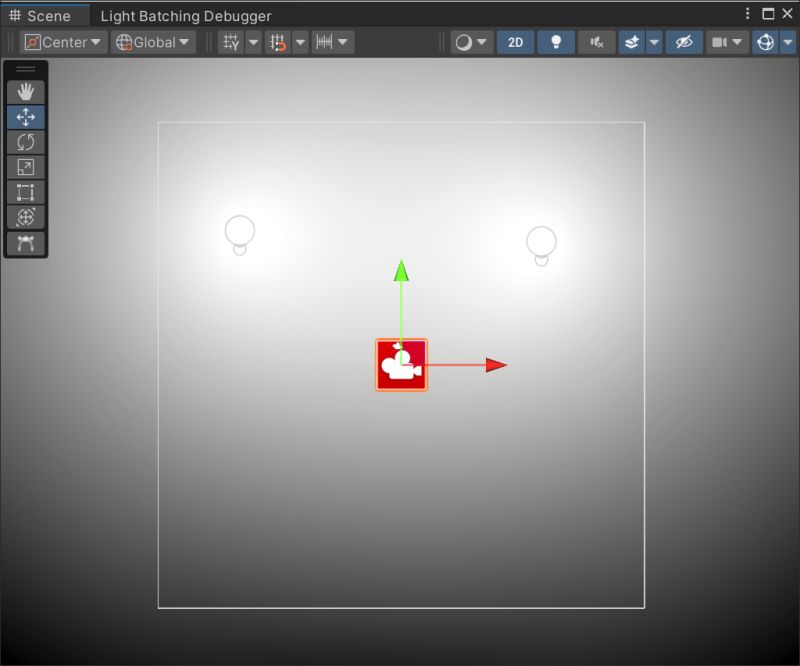Click the green Y-axis move arrow
The width and height of the screenshot is (800, 666).
pyautogui.click(x=402, y=271)
